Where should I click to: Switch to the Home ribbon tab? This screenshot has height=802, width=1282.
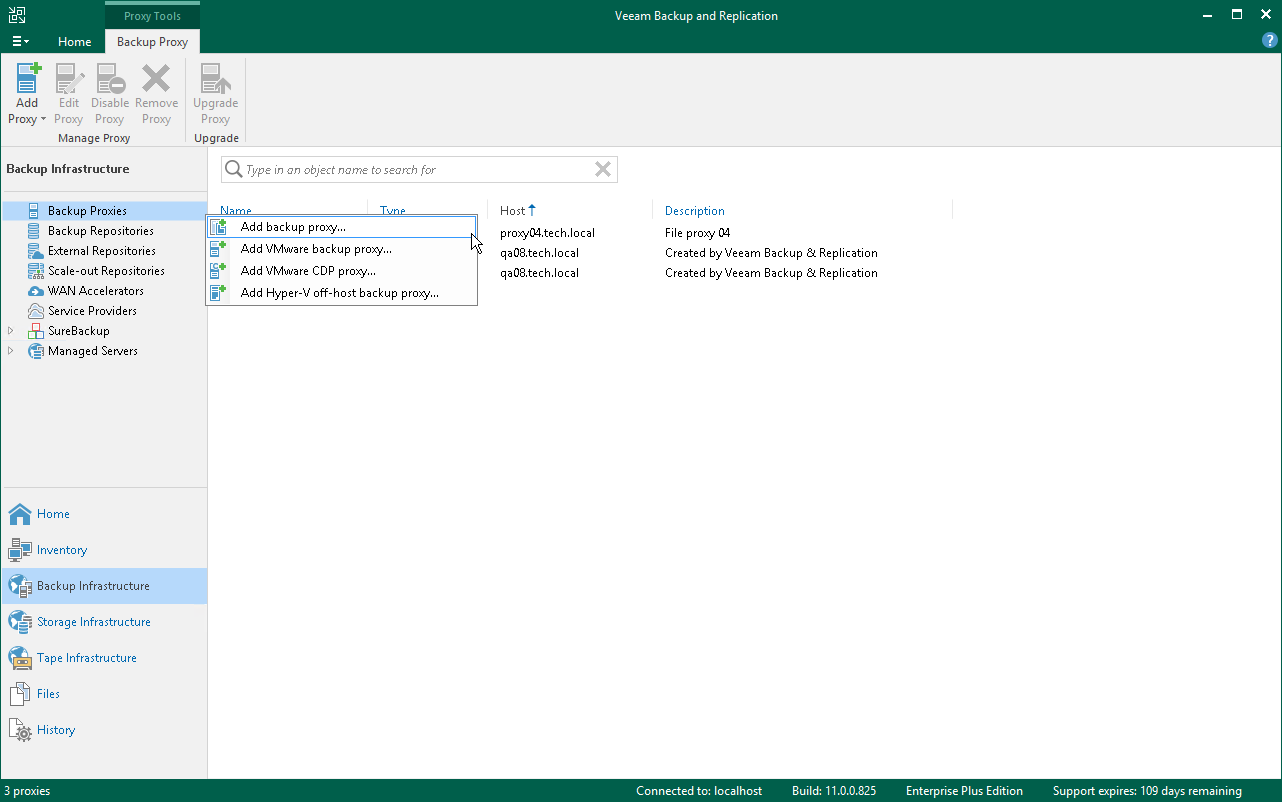click(x=74, y=42)
